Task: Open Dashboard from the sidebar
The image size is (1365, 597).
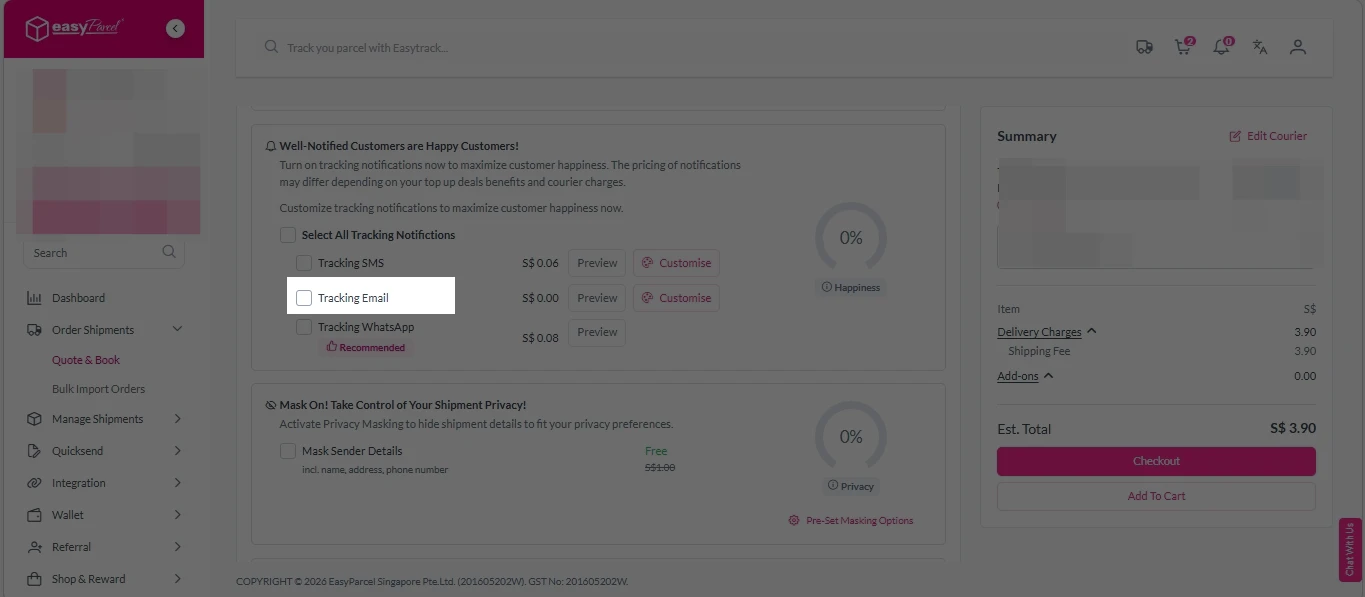Action: [x=78, y=298]
